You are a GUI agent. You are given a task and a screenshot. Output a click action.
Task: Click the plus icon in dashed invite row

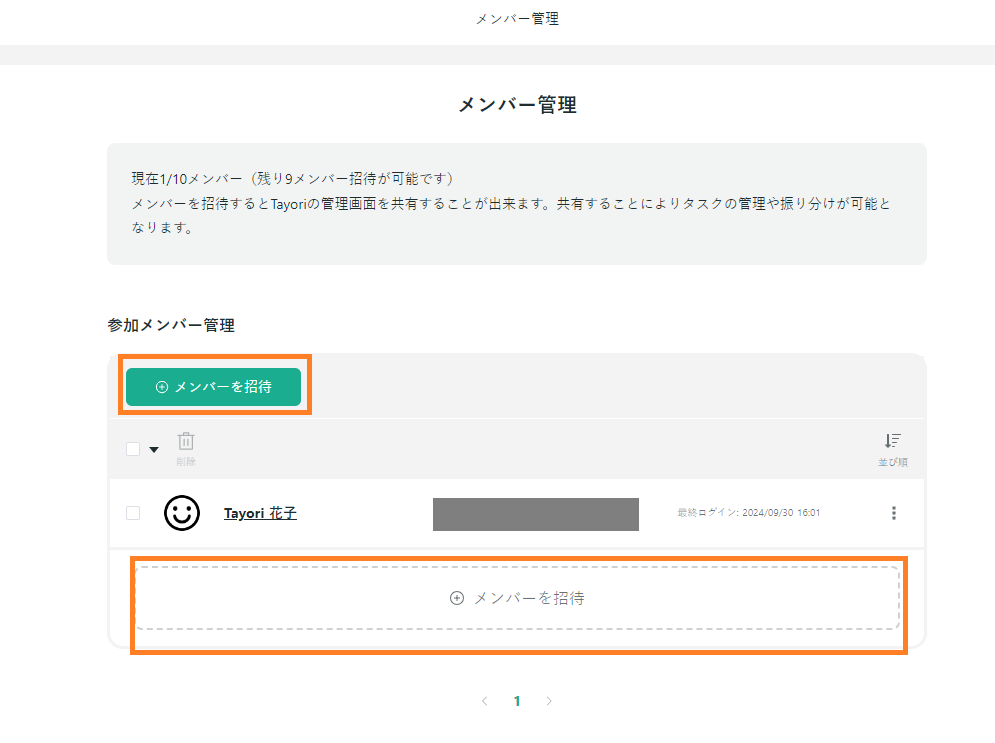(457, 598)
